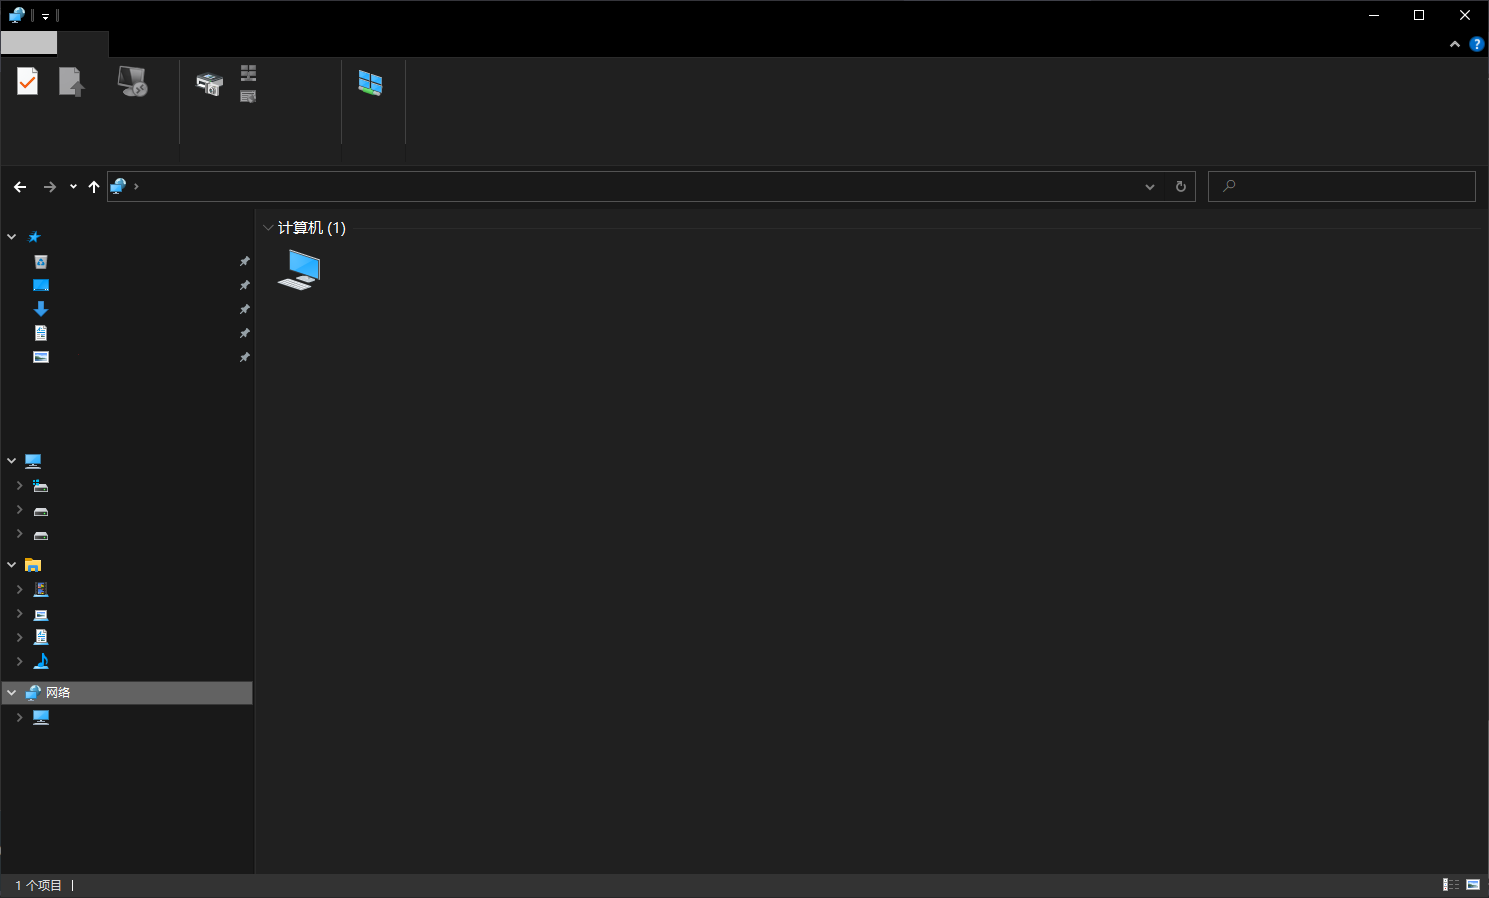Collapse the 网络 tree node
Screen dimensions: 1489x898
pyautogui.click(x=12, y=693)
